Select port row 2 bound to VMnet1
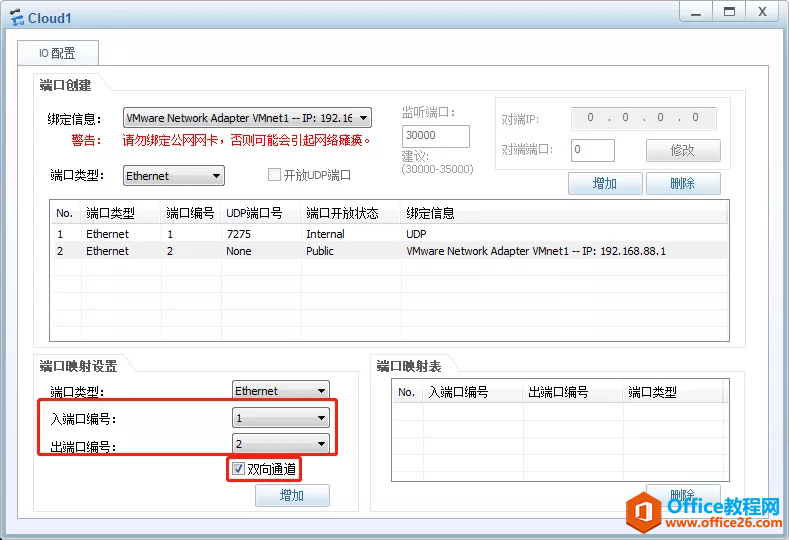789x540 pixels. point(389,251)
